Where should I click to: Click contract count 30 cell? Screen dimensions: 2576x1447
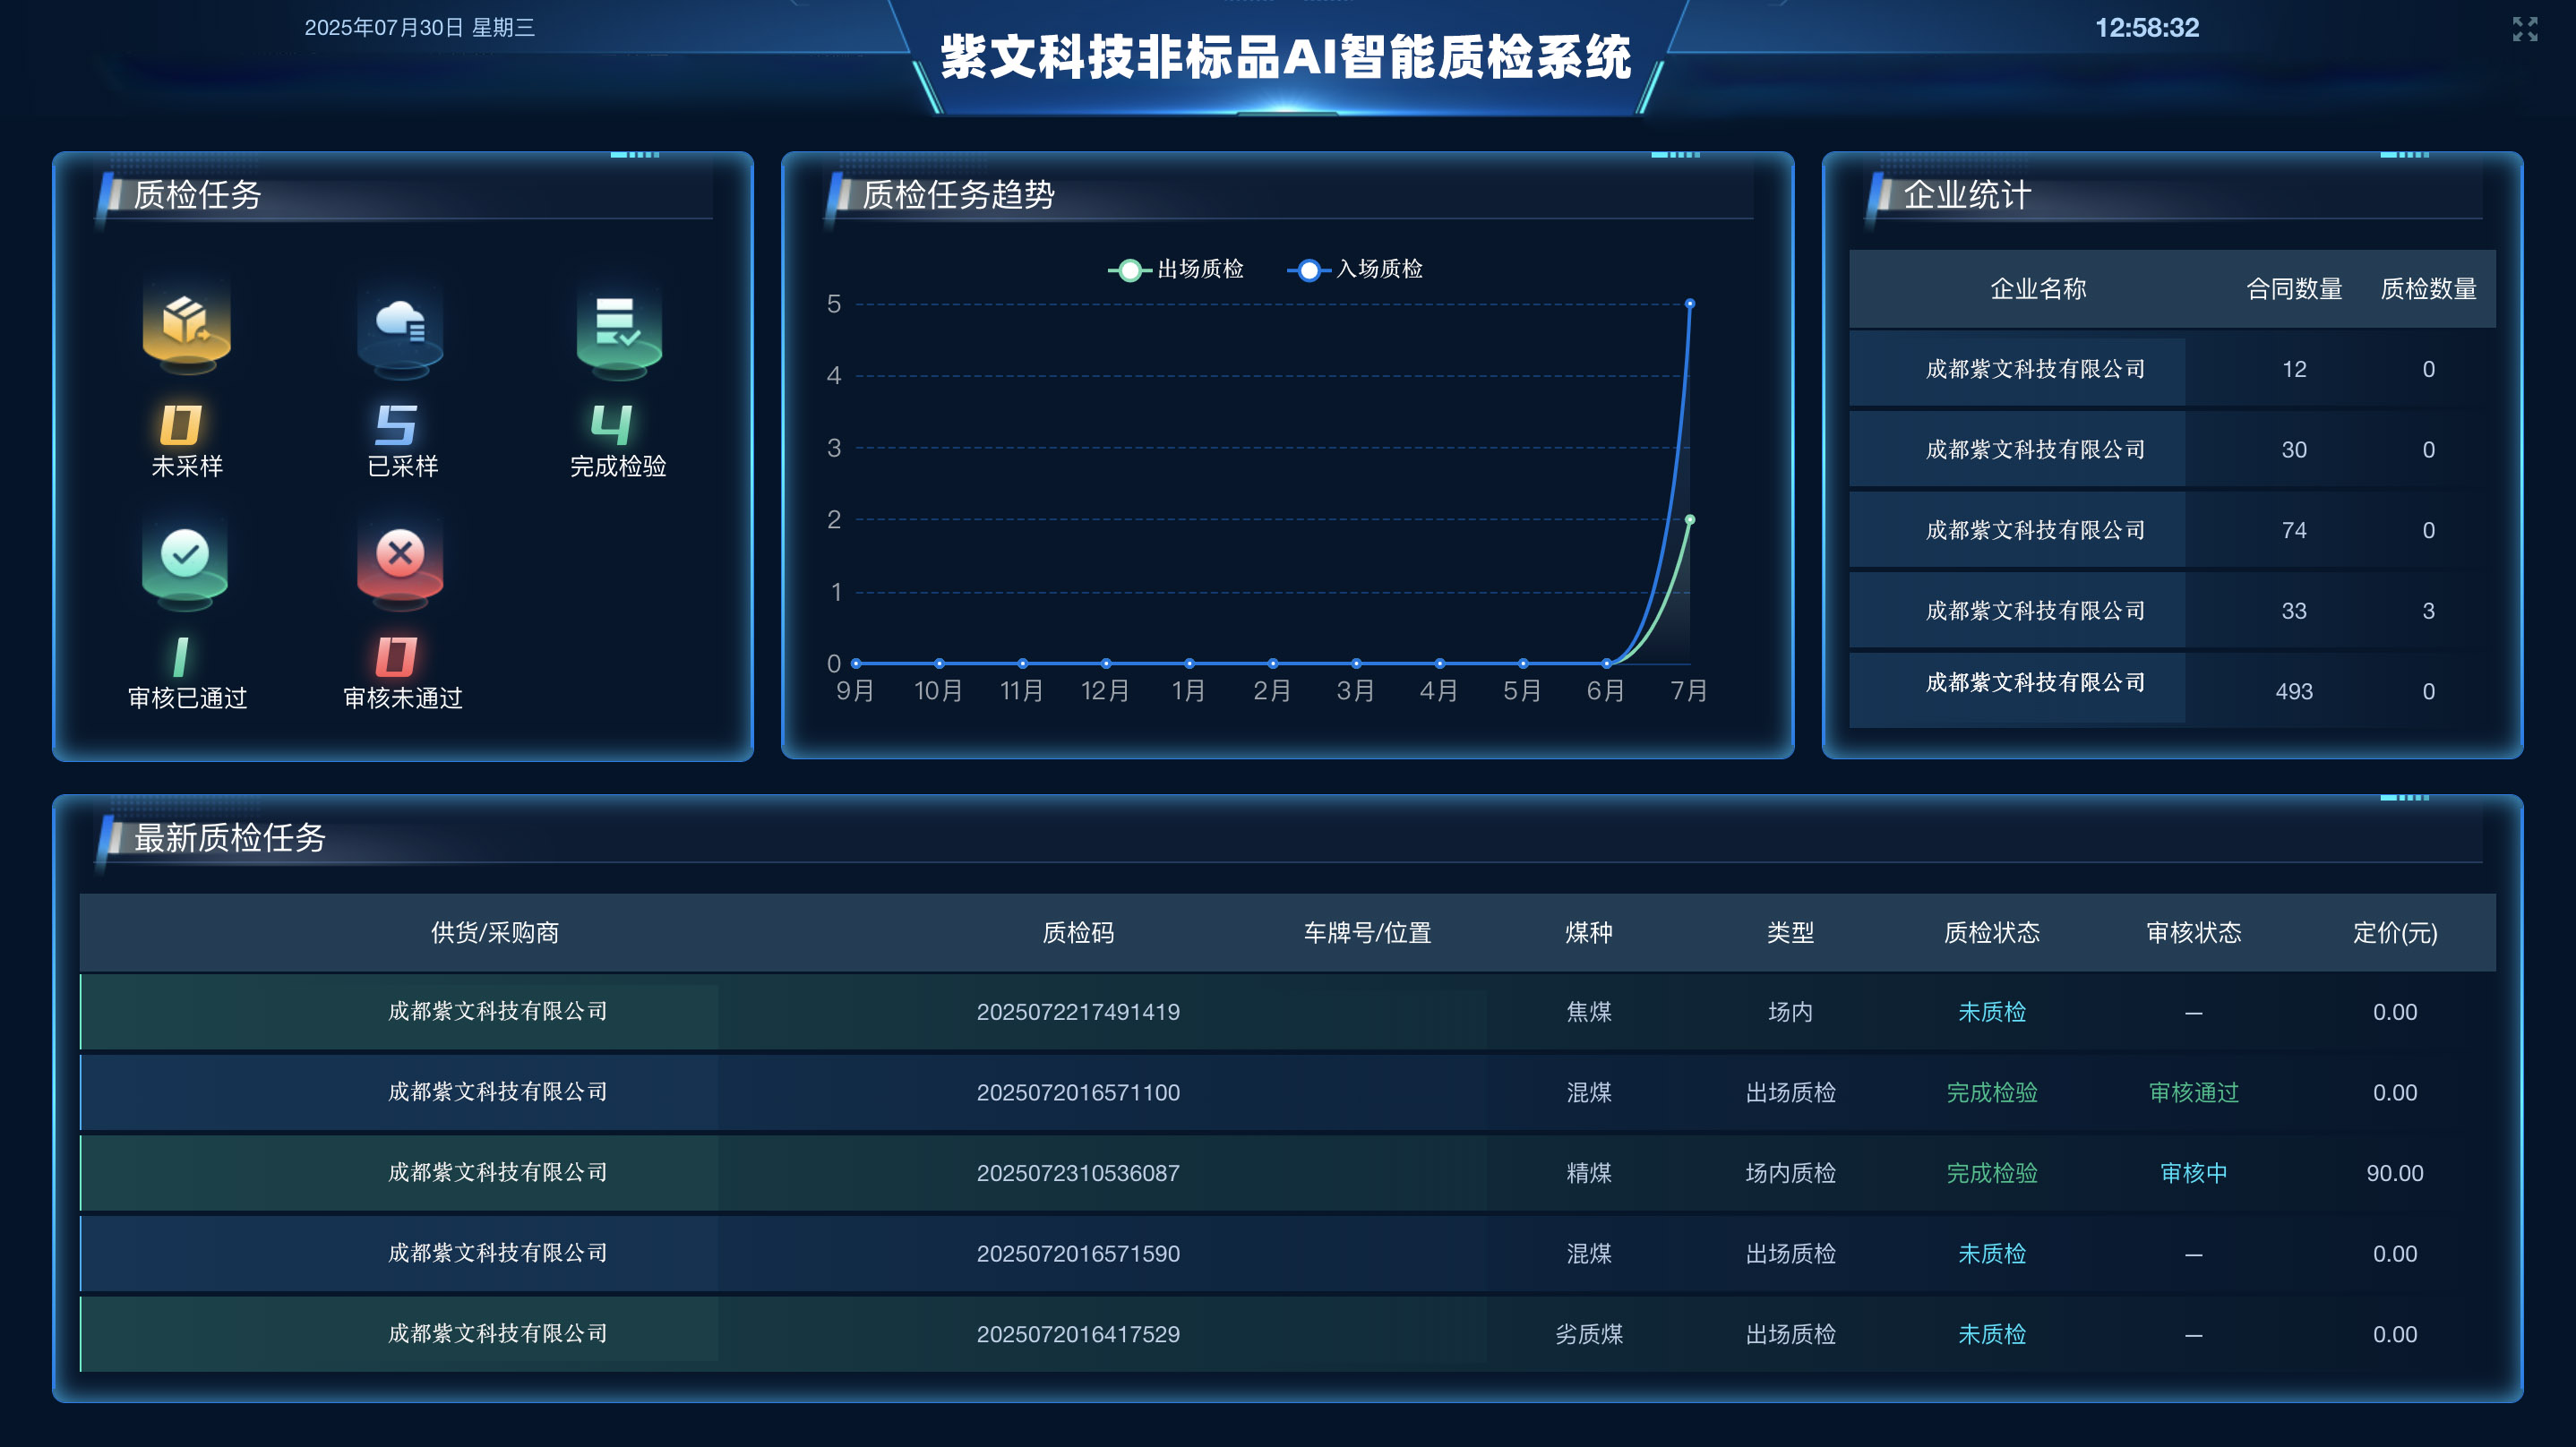(x=2294, y=450)
